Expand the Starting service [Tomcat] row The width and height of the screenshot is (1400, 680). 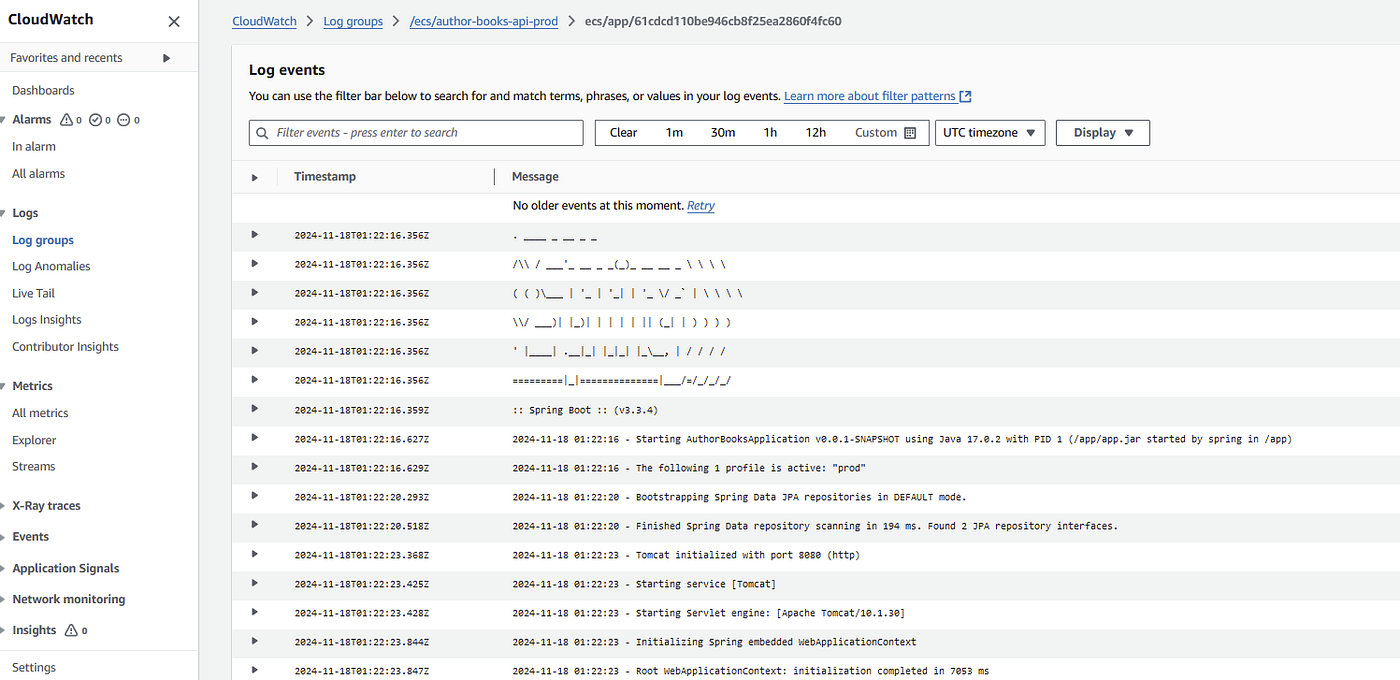(255, 582)
